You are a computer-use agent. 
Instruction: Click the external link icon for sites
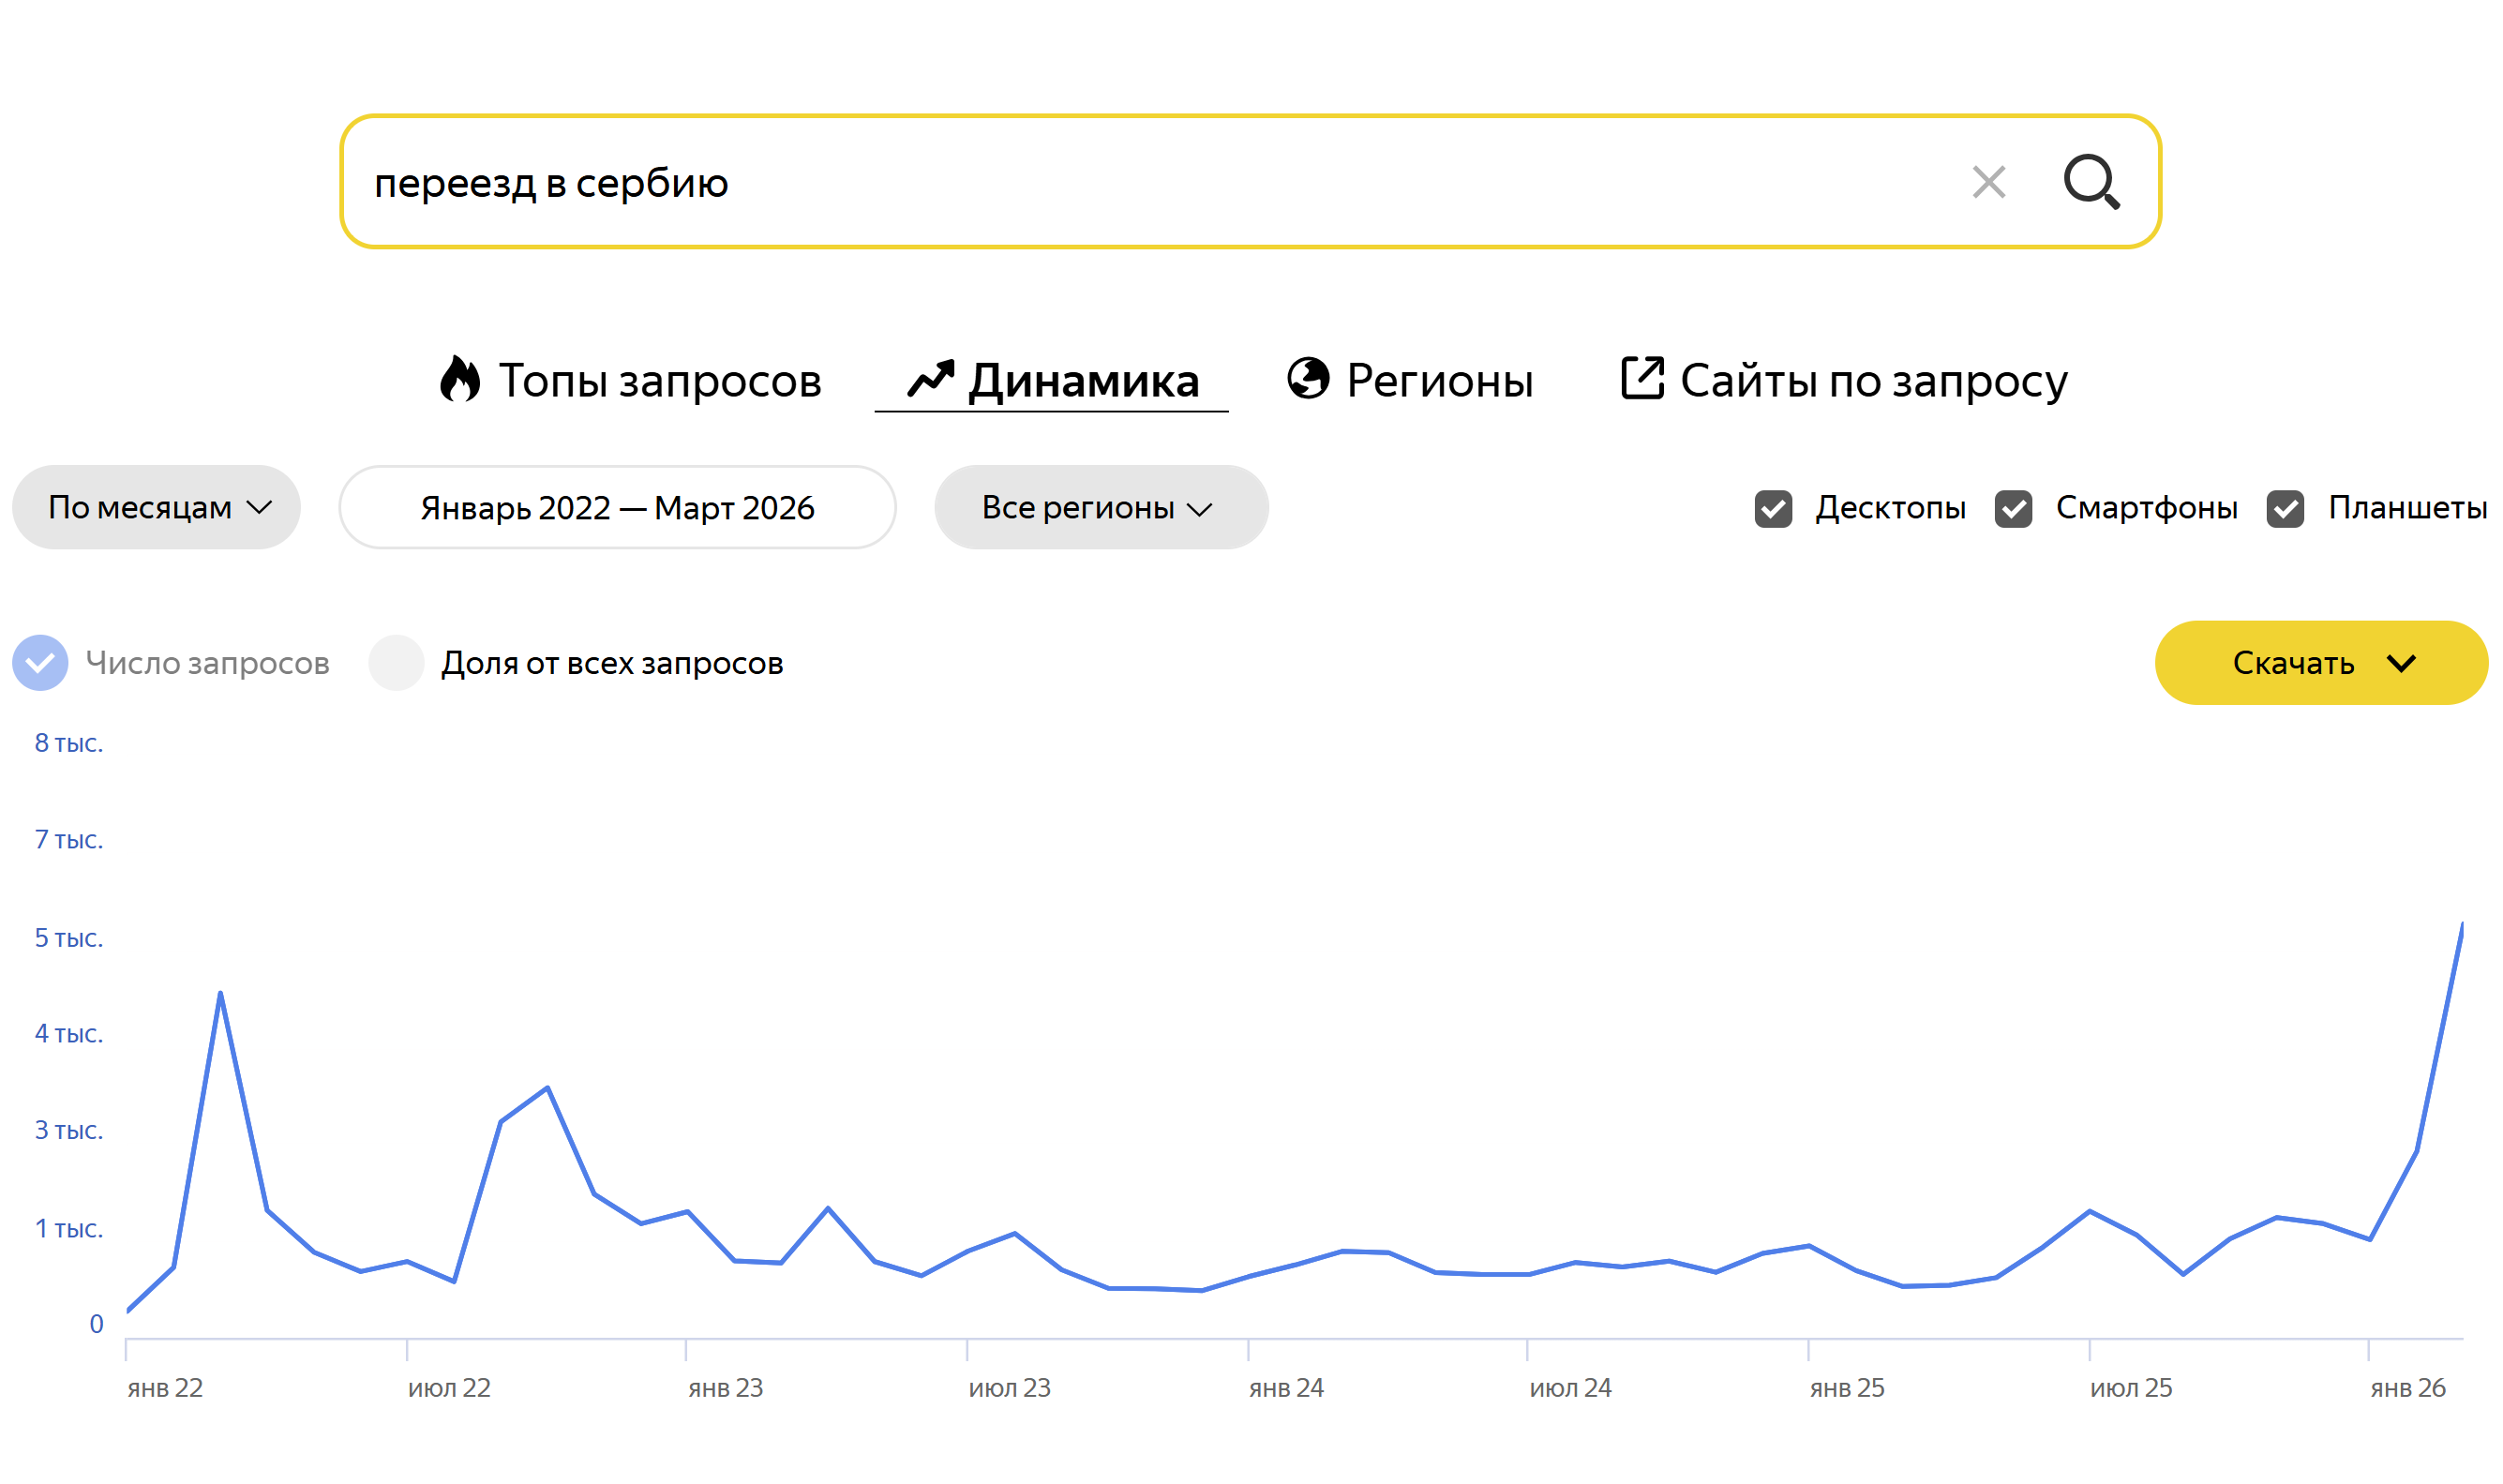[x=1641, y=379]
